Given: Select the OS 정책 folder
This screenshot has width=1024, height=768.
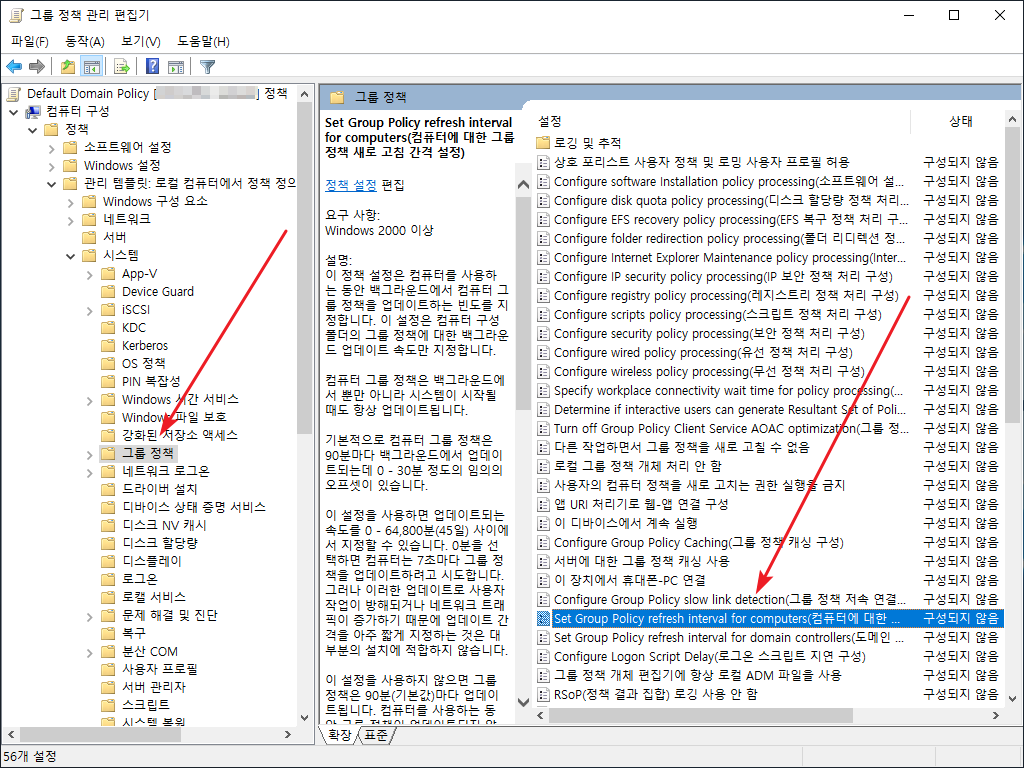Looking at the screenshot, I should (x=143, y=363).
